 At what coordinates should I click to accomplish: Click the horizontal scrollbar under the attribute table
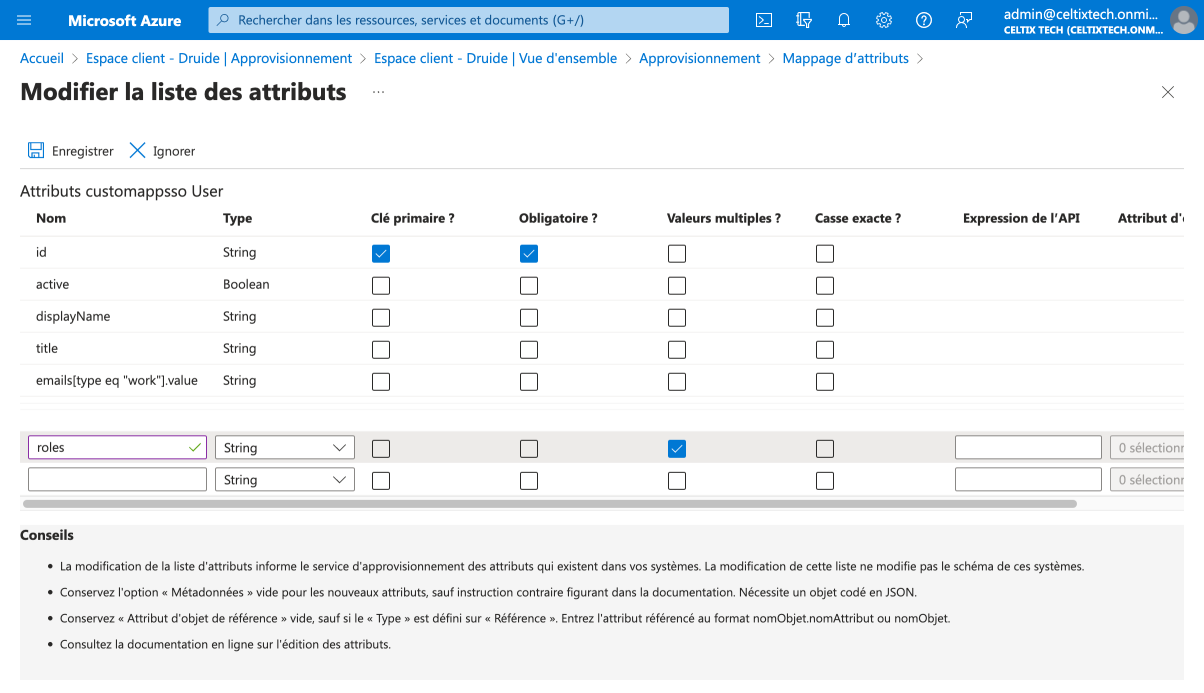click(x=550, y=504)
